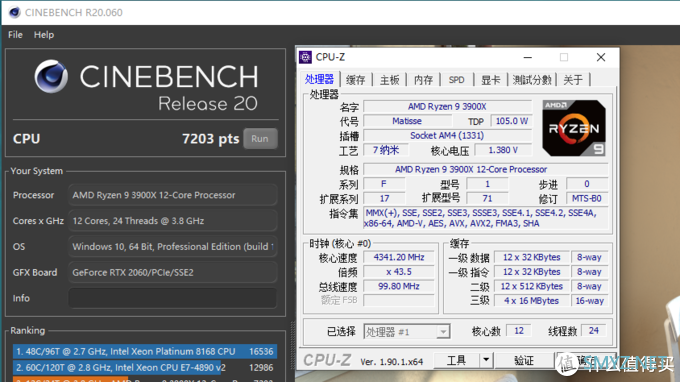Image resolution: width=680 pixels, height=382 pixels.
Task: Click the OS value field in Cinebench
Action: (x=172, y=247)
